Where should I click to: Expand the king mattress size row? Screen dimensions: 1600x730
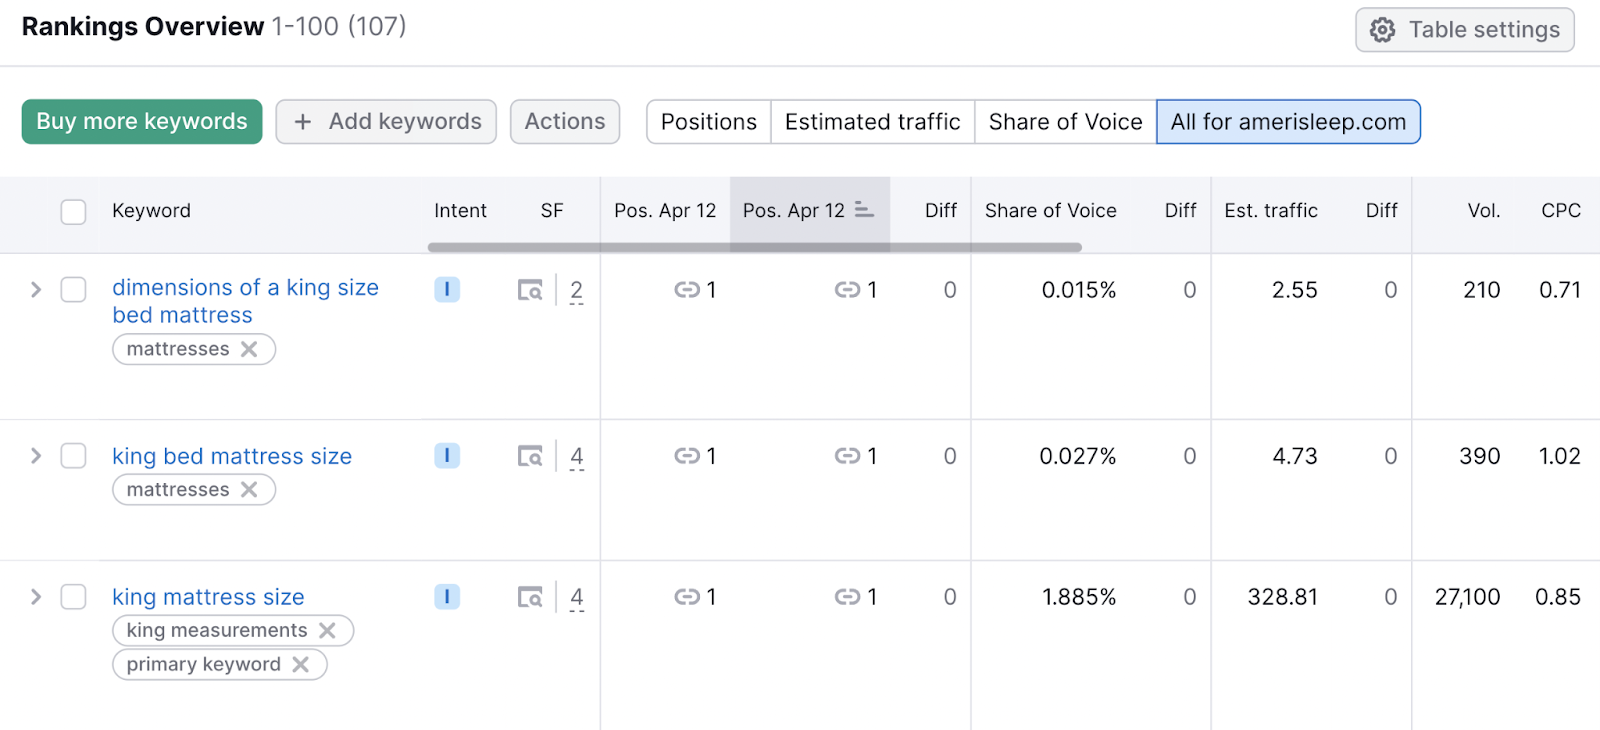pos(36,597)
